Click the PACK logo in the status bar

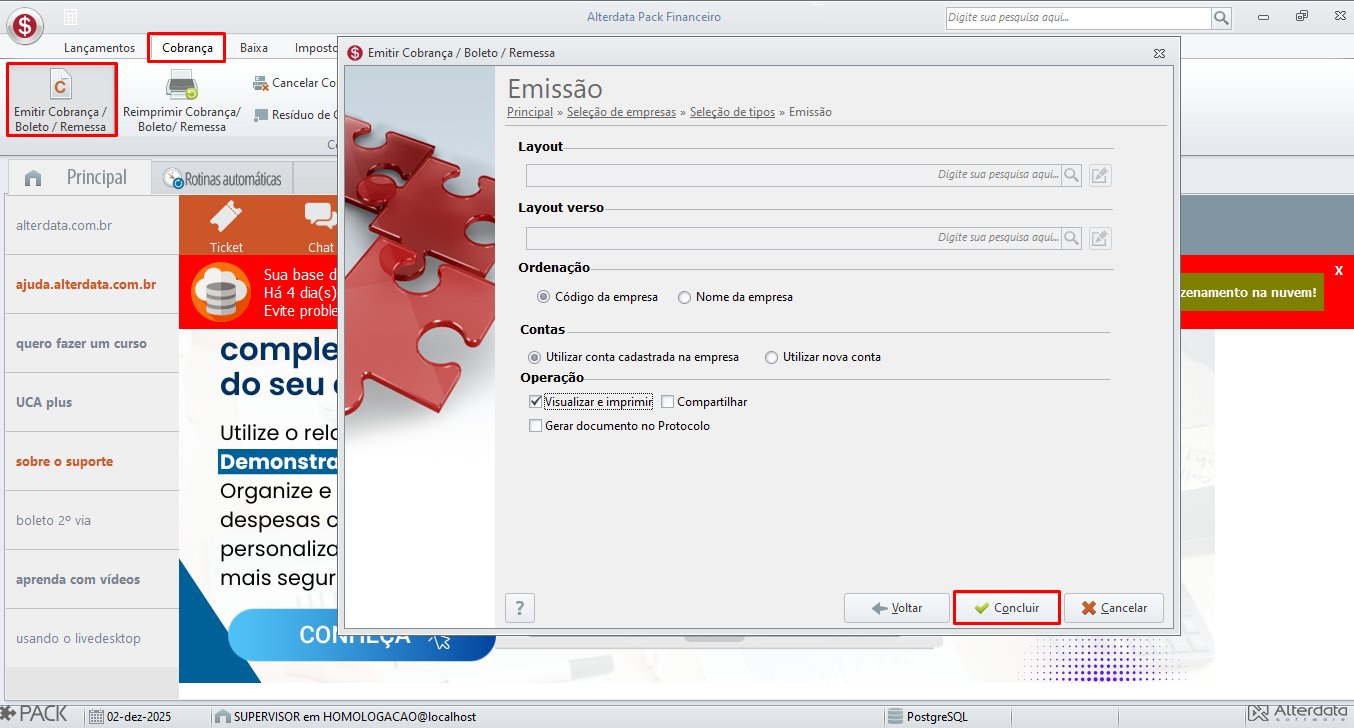[35, 715]
